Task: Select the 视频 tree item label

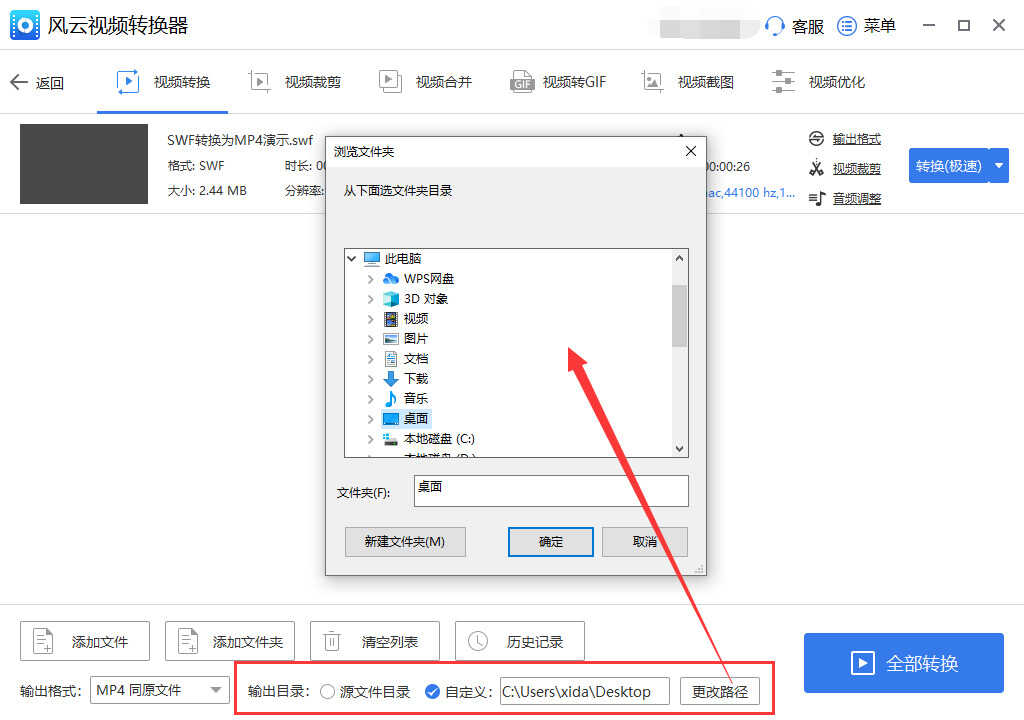Action: (x=416, y=319)
